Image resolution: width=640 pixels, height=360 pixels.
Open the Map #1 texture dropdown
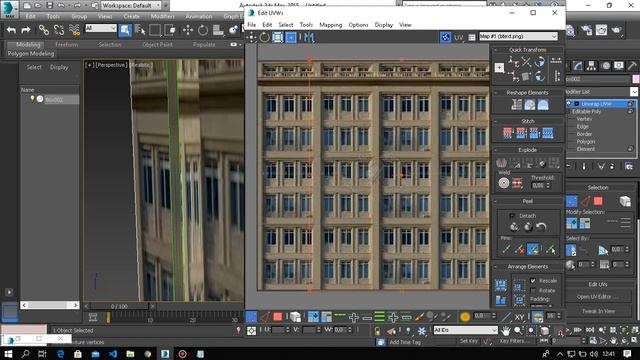[x=518, y=36]
